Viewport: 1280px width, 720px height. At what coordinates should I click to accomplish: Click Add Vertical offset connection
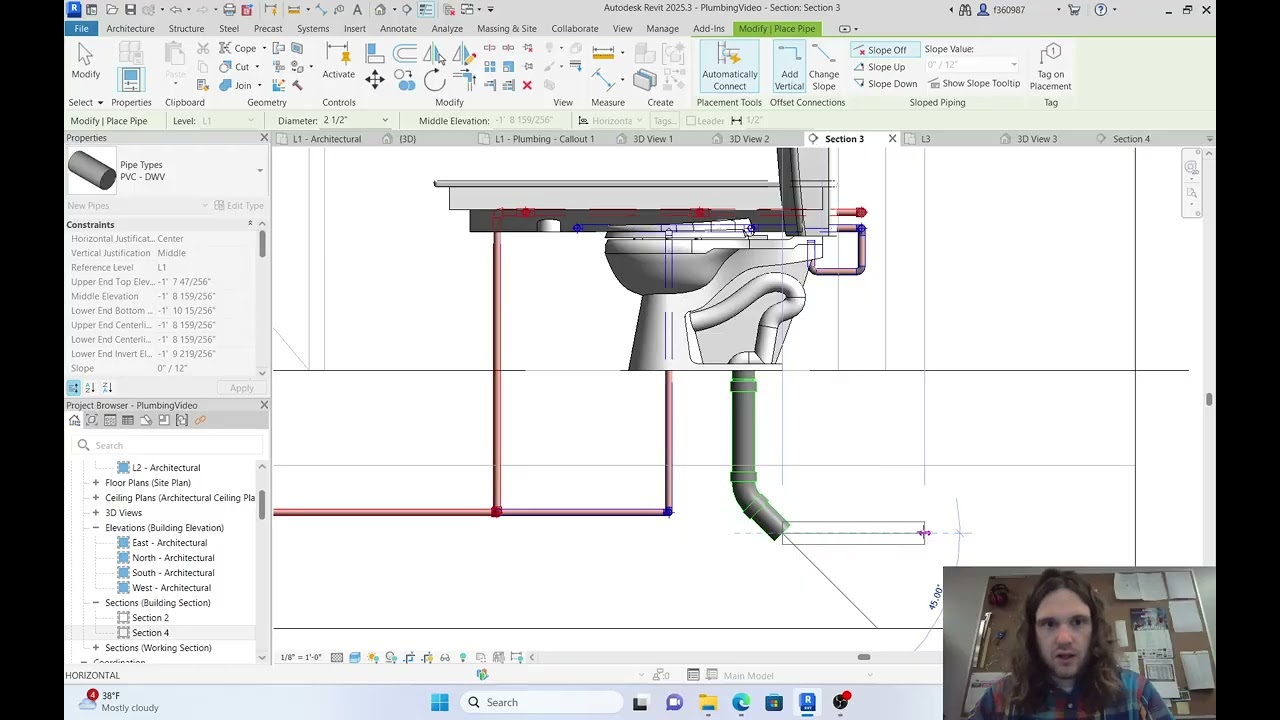tap(789, 65)
